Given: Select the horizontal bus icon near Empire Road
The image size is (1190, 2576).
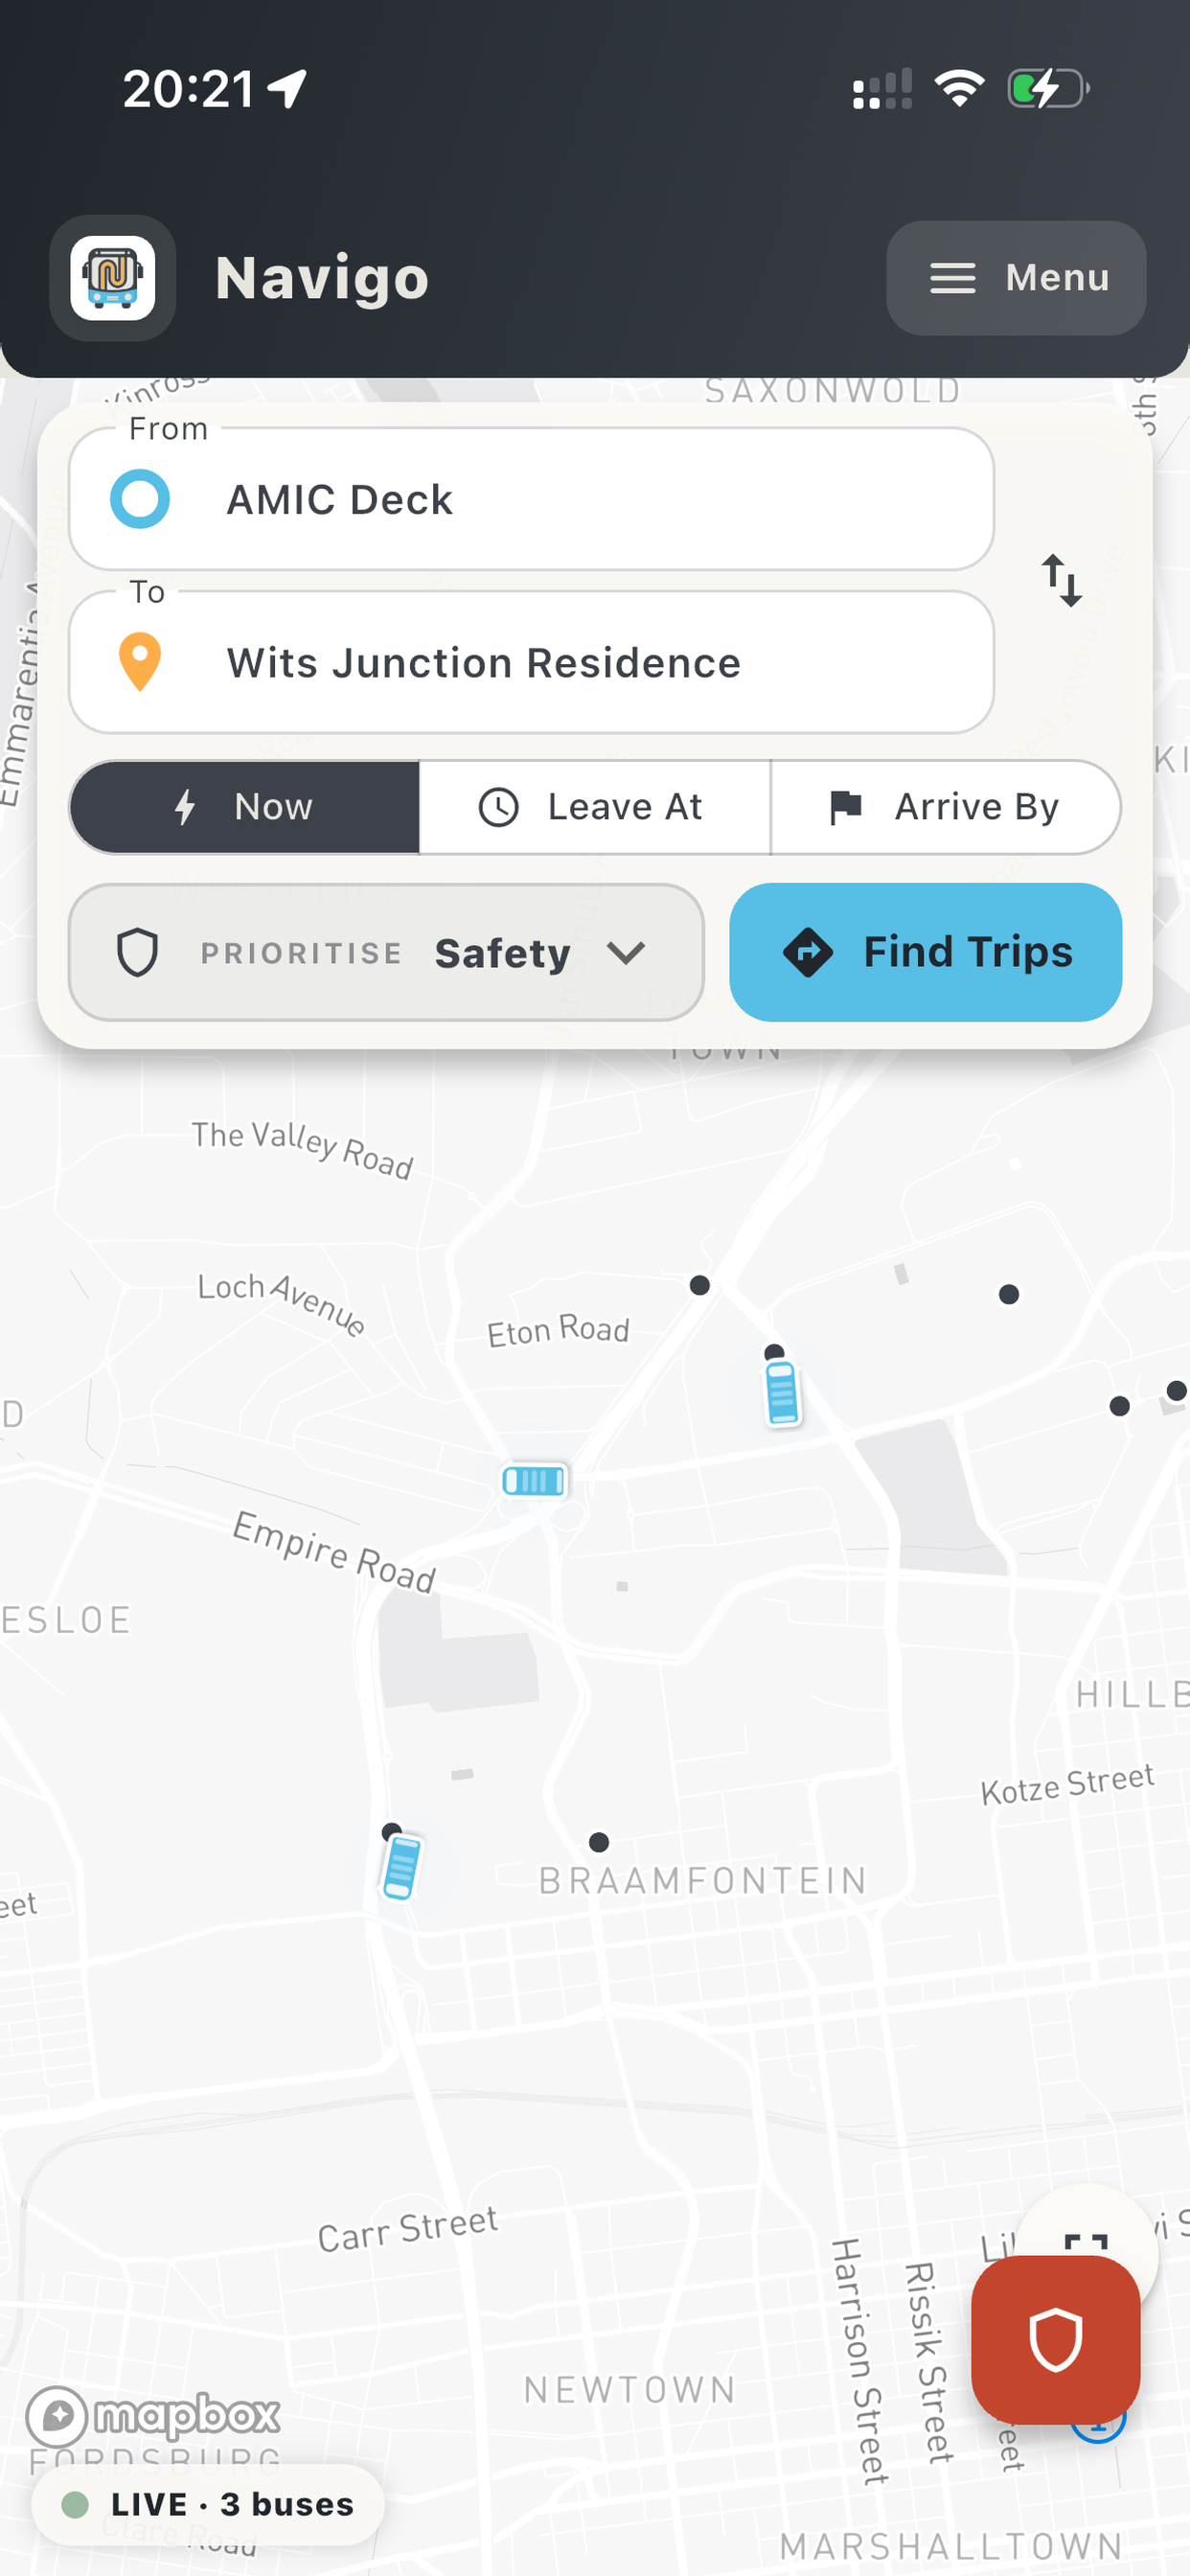Looking at the screenshot, I should tap(534, 1480).
